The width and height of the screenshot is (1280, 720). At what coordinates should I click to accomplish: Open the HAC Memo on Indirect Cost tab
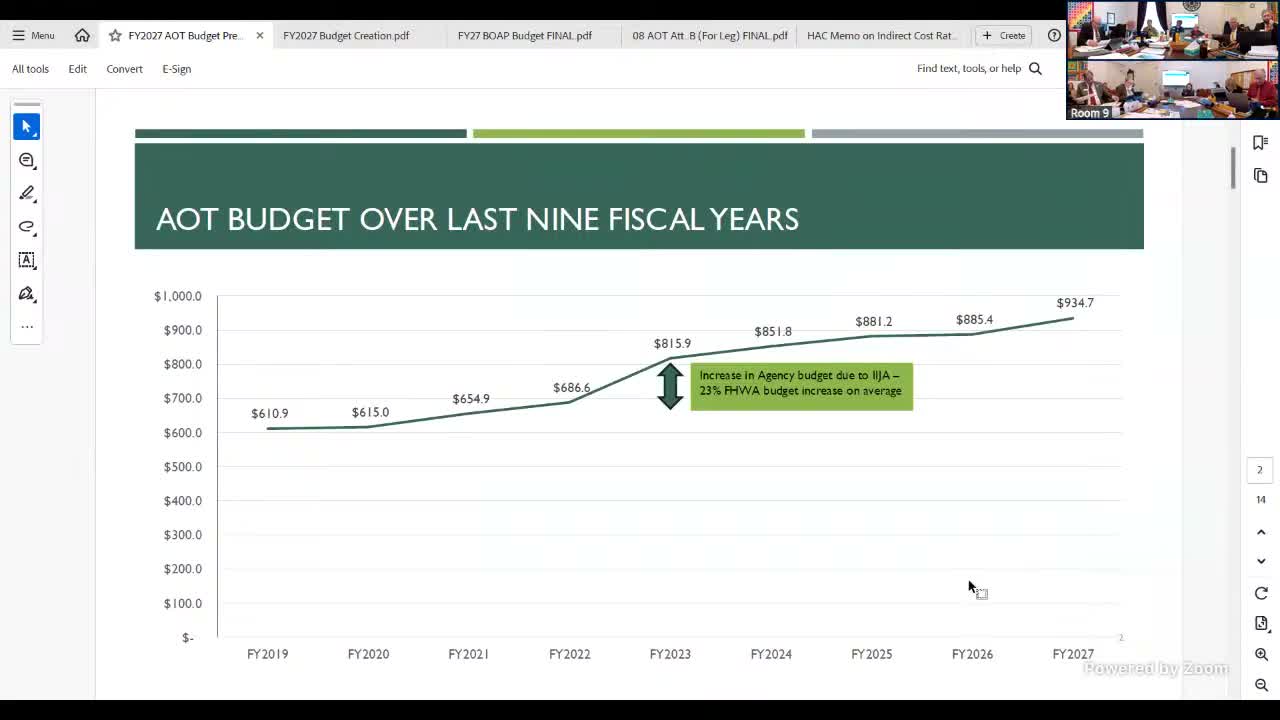pyautogui.click(x=880, y=35)
